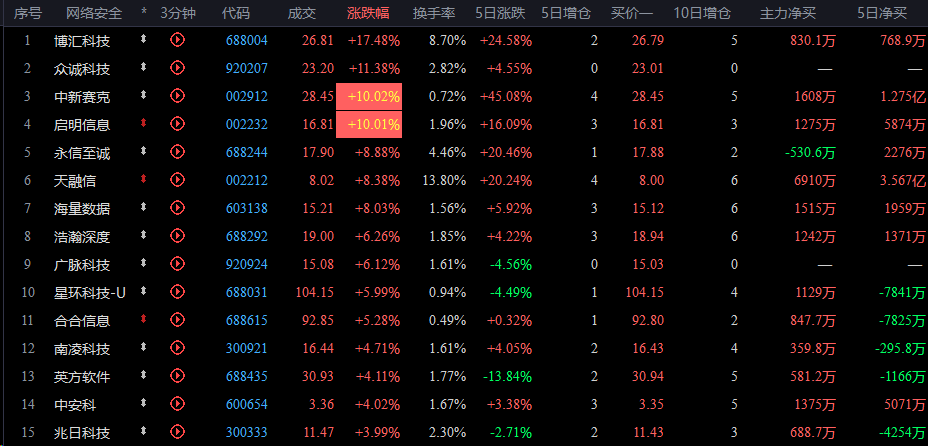Click the play icon for 南凌科技

178,348
